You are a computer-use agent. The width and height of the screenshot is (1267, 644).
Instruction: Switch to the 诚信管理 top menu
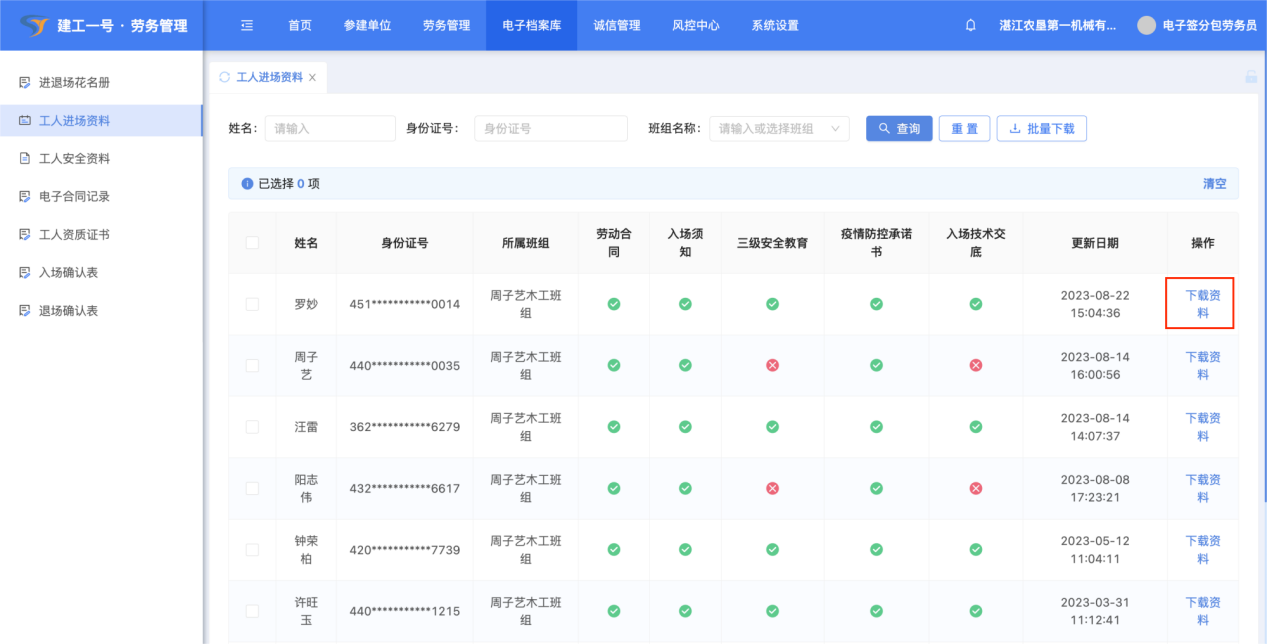pyautogui.click(x=616, y=26)
